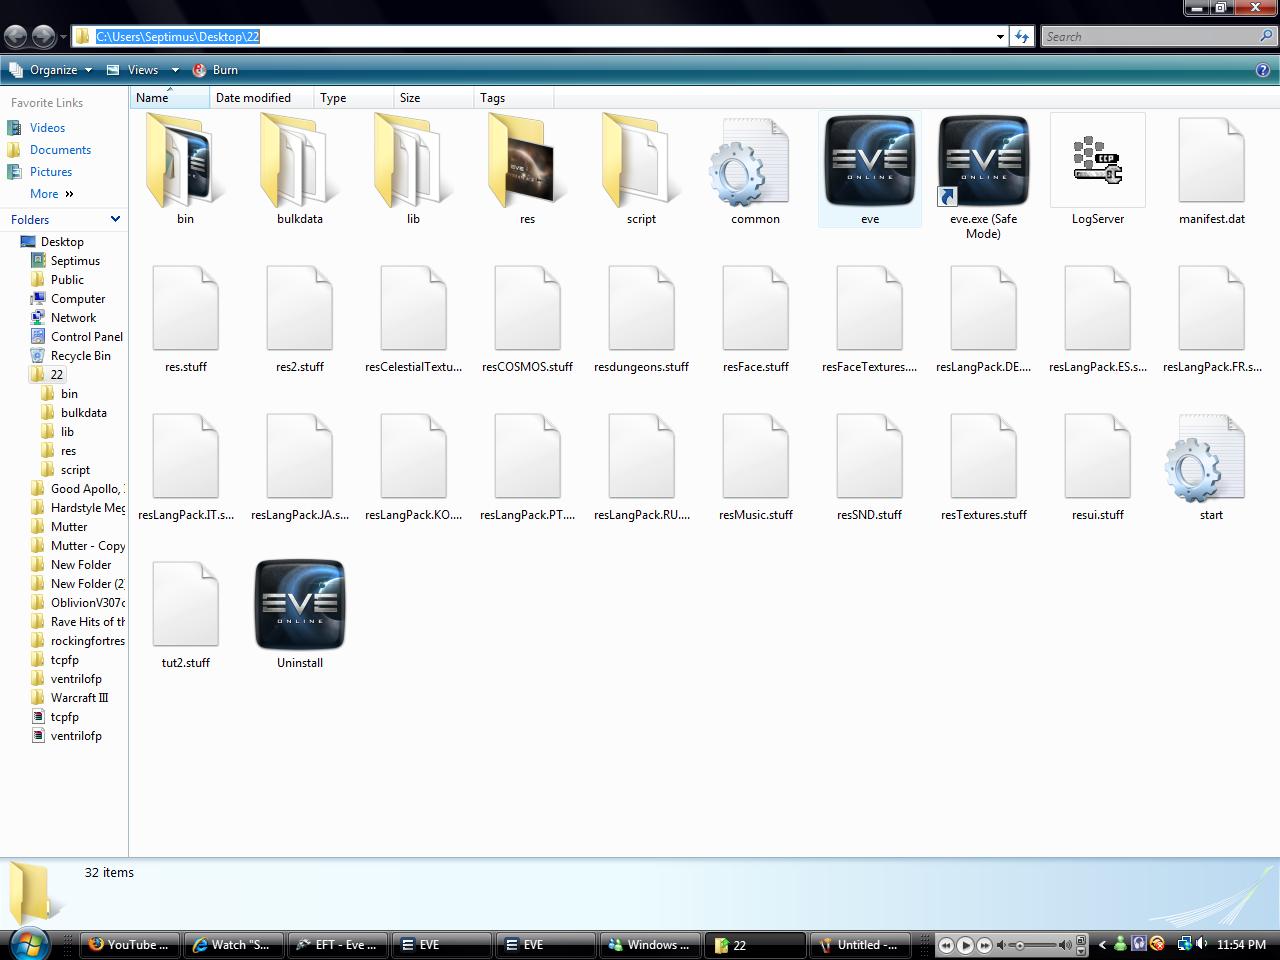1280x960 pixels.
Task: Select Mutter - Copy folder in tree
Action: pos(87,546)
